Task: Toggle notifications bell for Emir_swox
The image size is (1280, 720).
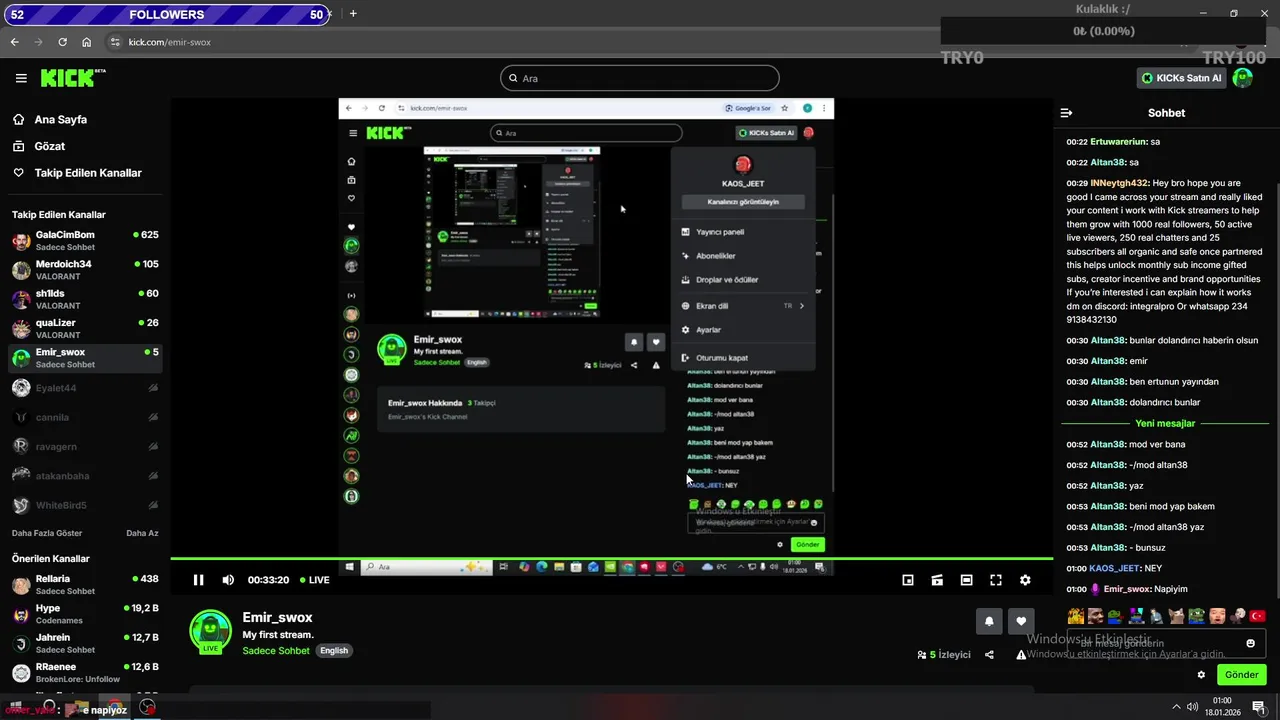Action: [x=989, y=621]
